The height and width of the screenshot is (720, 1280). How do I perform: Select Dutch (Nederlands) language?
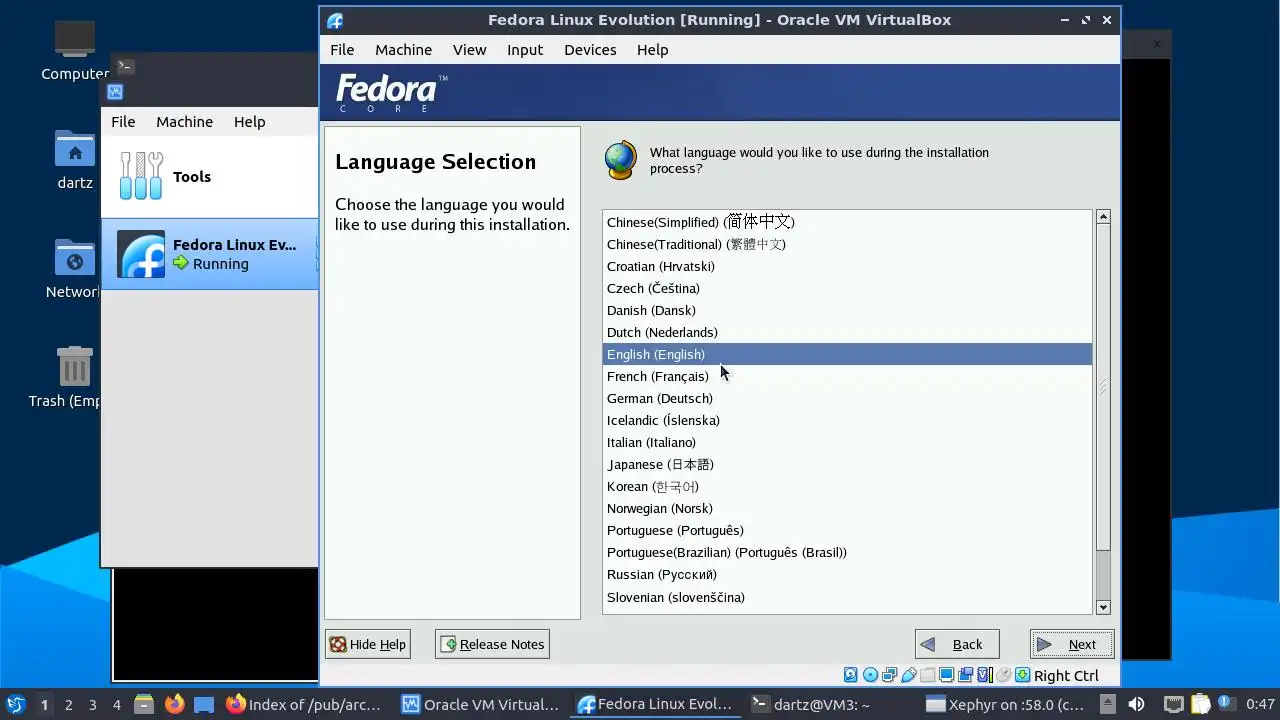coord(847,332)
